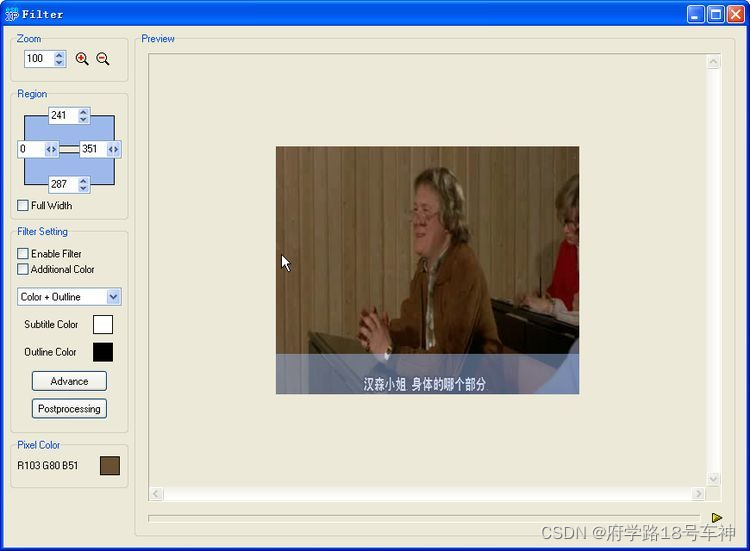Minimize the Filter window

click(695, 14)
